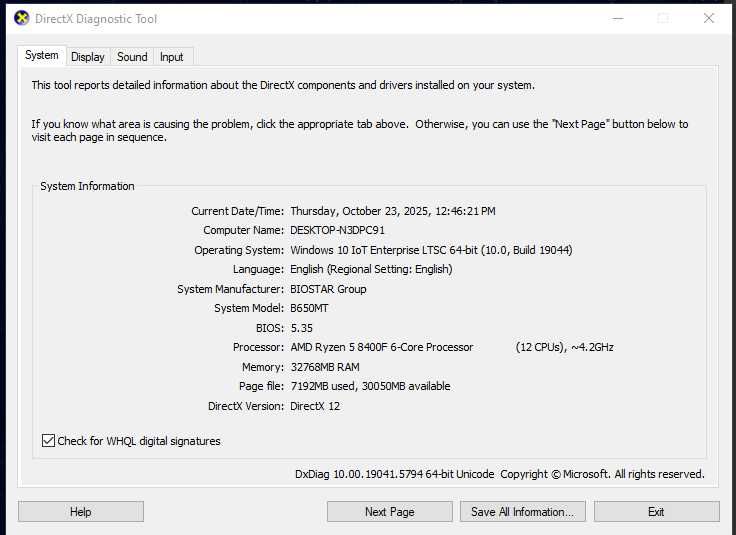The image size is (736, 535).
Task: Click the AMD Ryzen 5 processor entry
Action: click(382, 347)
